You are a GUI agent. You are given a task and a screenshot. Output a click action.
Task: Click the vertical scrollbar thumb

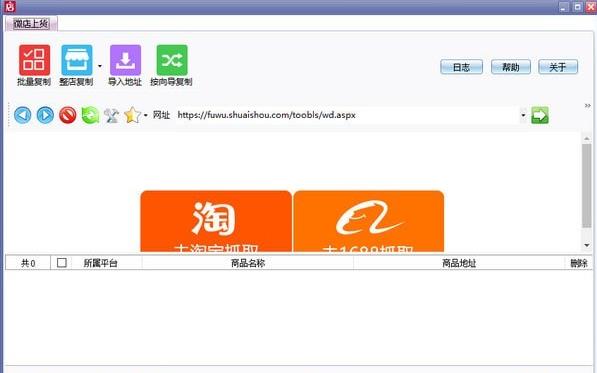point(587,186)
